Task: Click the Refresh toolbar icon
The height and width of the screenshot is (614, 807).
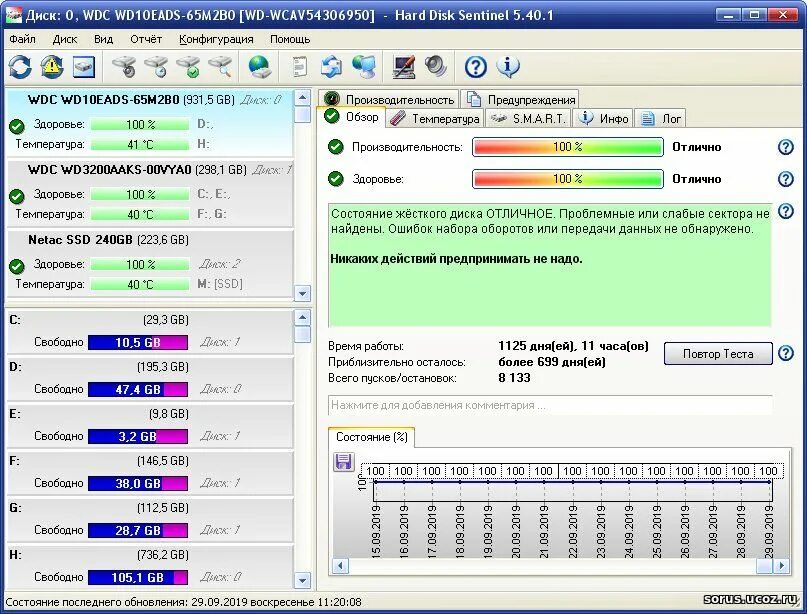Action: [20, 67]
